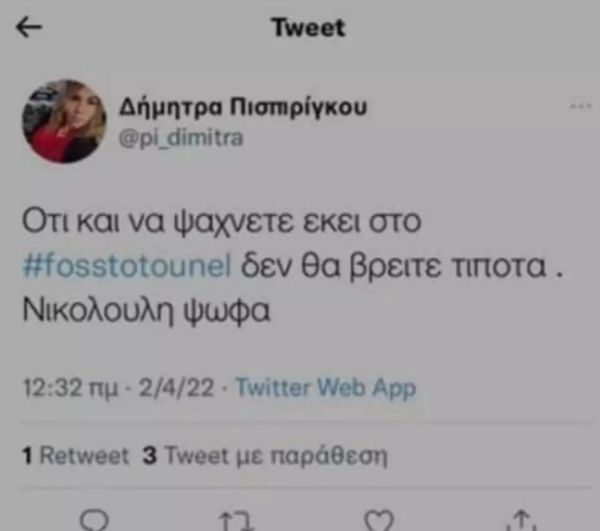View the 3 Tweet με παράθεση list

coord(265,456)
